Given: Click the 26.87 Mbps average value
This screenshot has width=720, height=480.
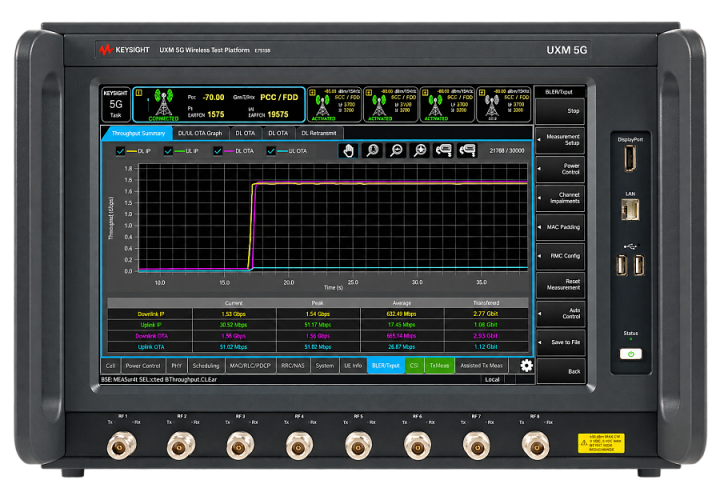Looking at the screenshot, I should coord(401,347).
